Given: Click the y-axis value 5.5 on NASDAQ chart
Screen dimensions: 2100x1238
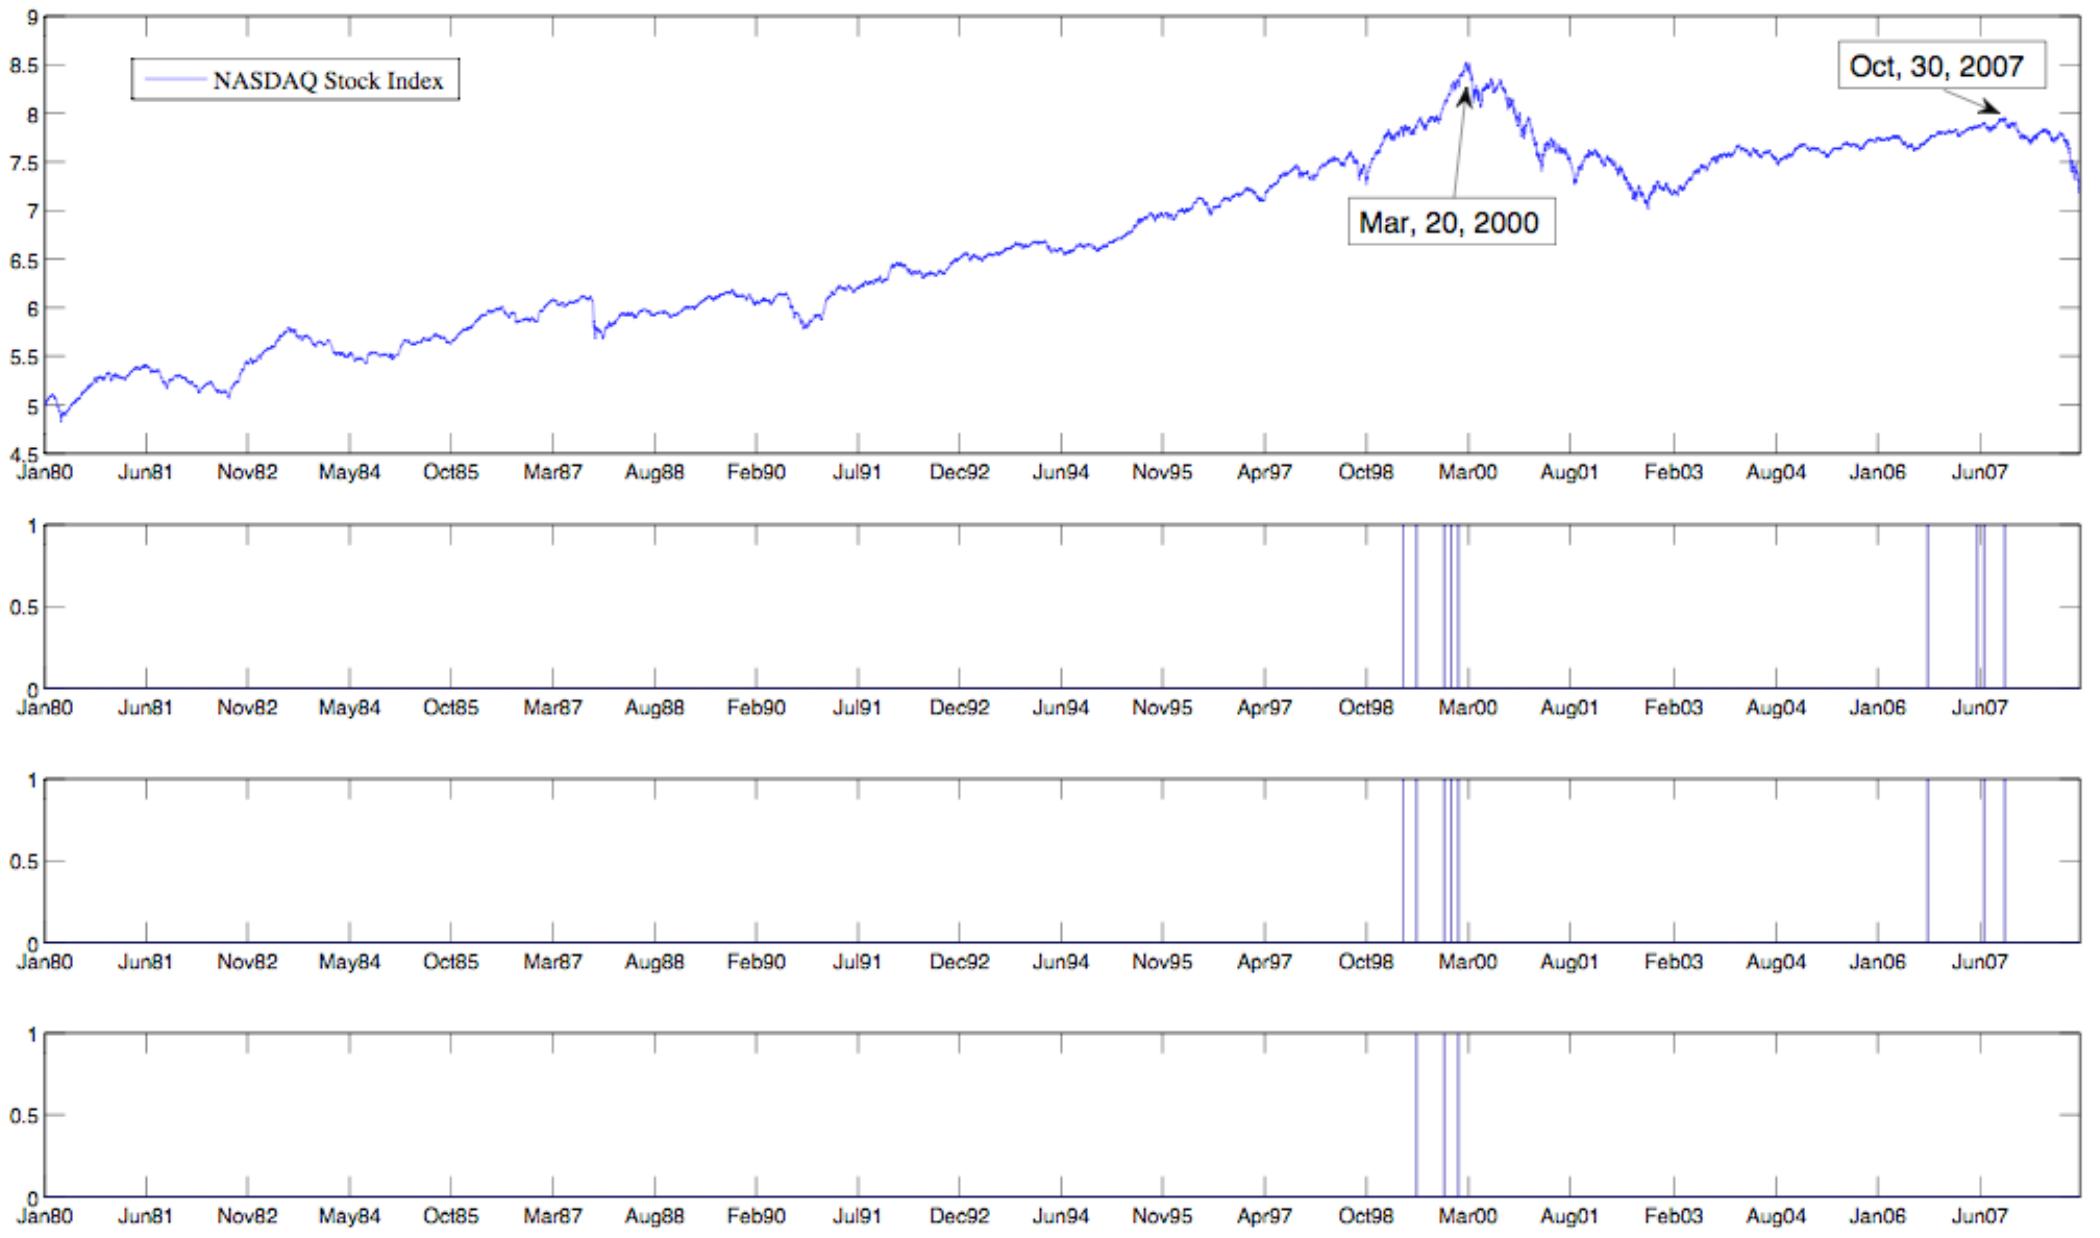Looking at the screenshot, I should (24, 358).
